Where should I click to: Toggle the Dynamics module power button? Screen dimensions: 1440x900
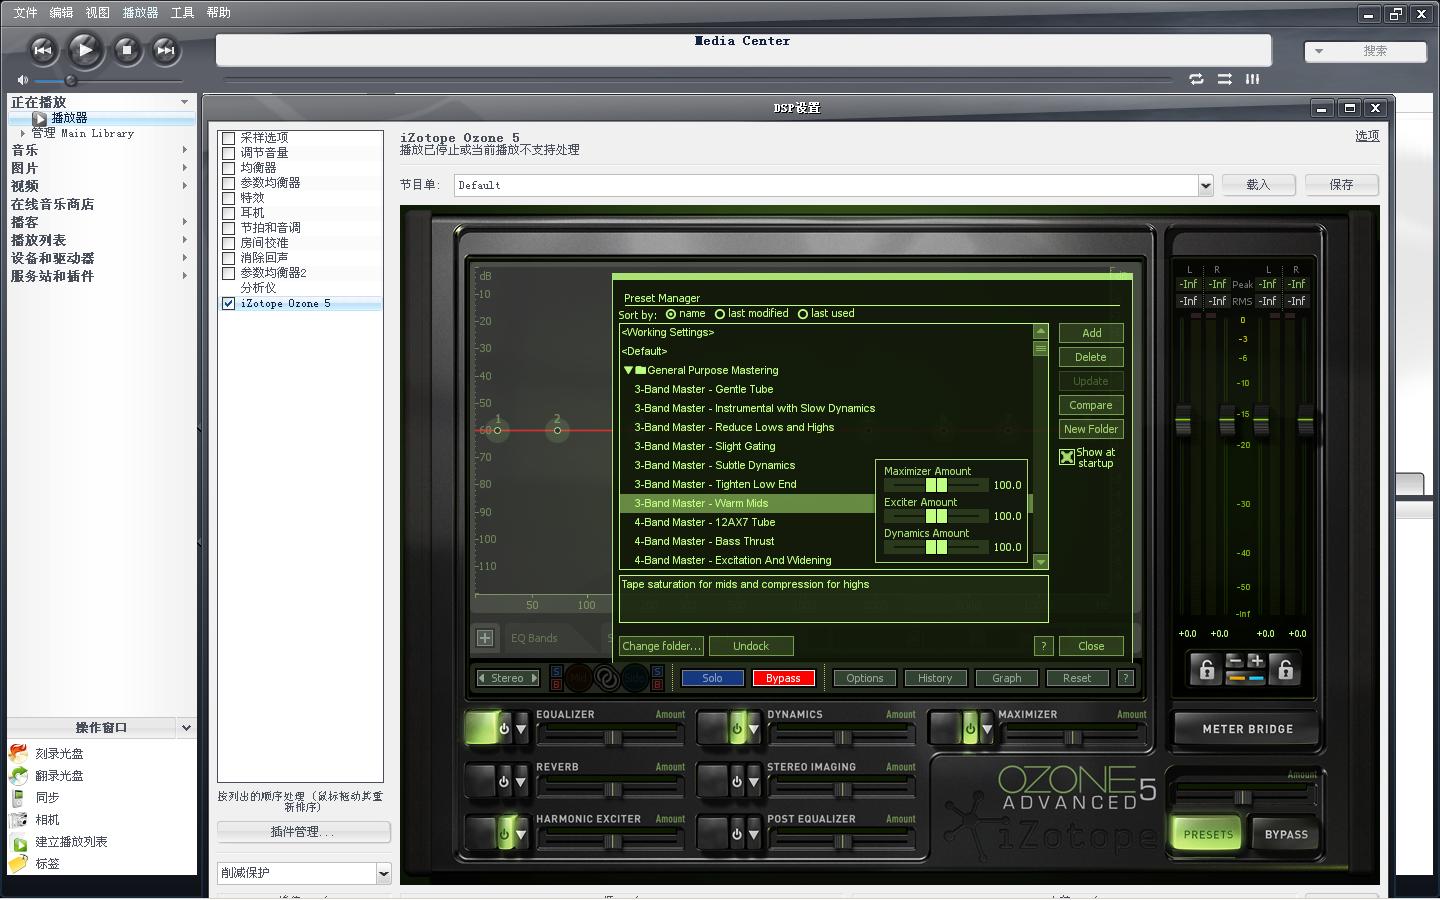click(x=737, y=729)
